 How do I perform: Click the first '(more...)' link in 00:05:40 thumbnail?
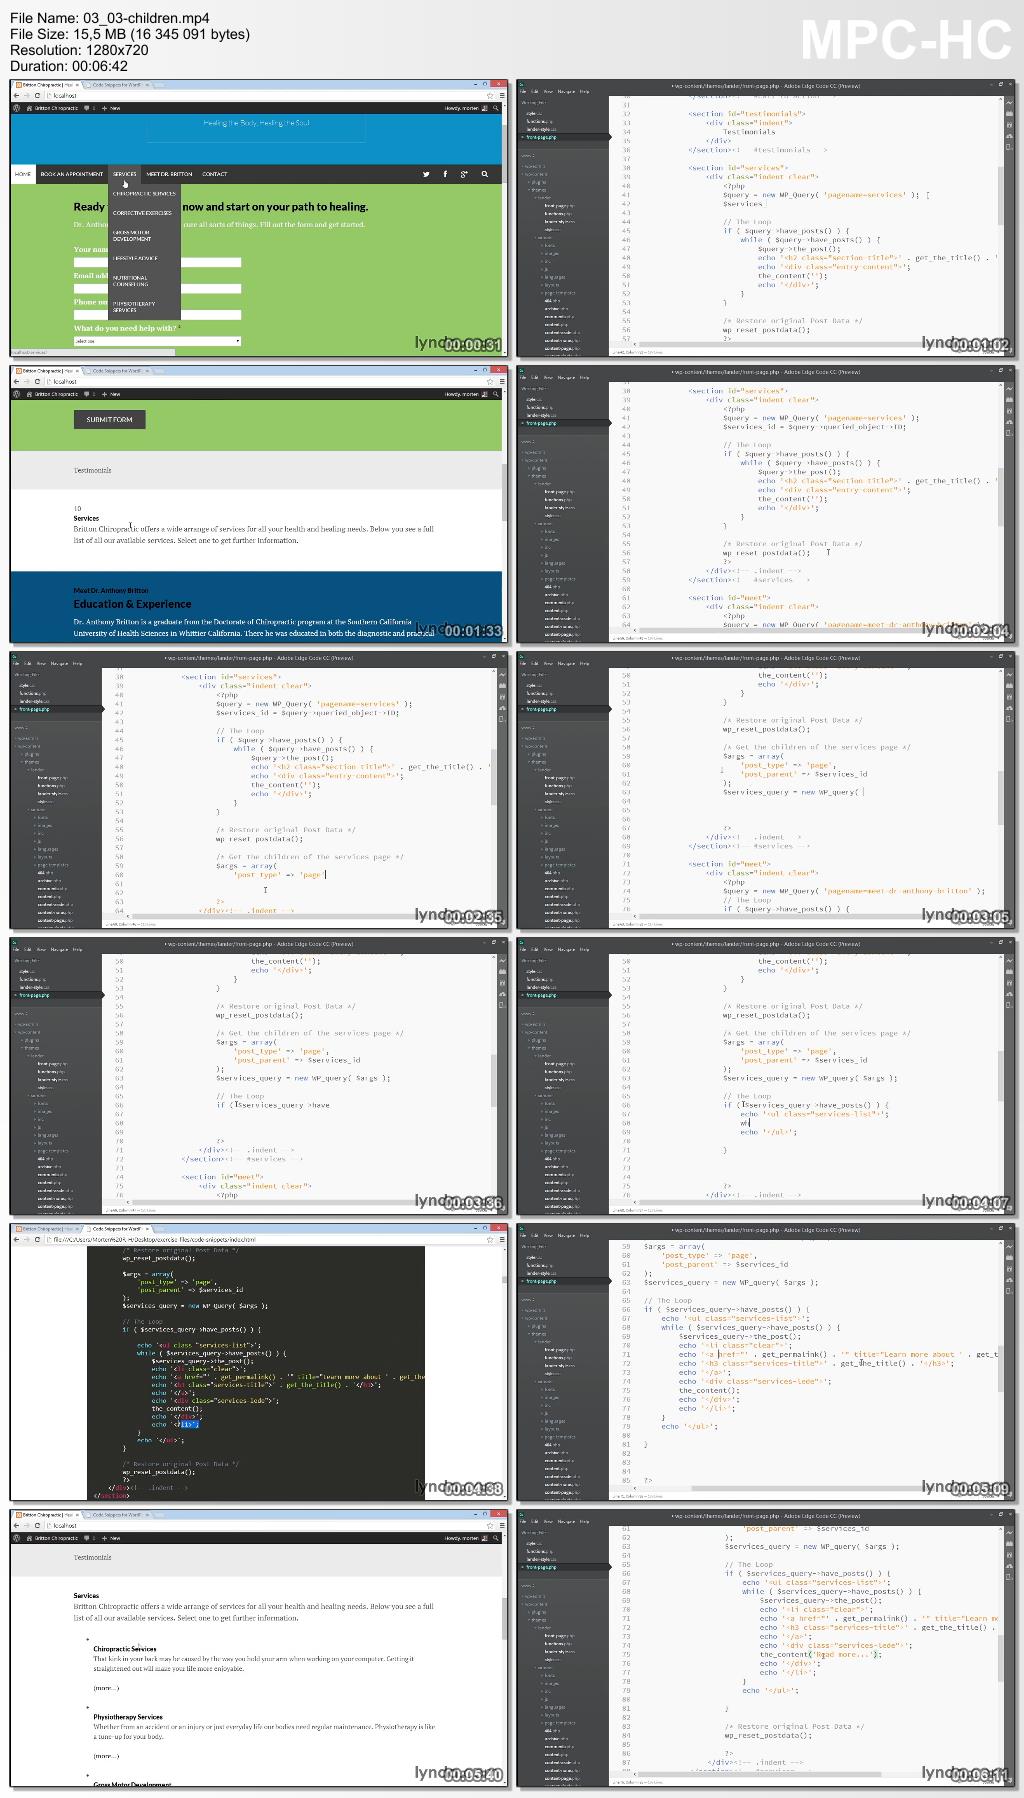click(106, 1687)
